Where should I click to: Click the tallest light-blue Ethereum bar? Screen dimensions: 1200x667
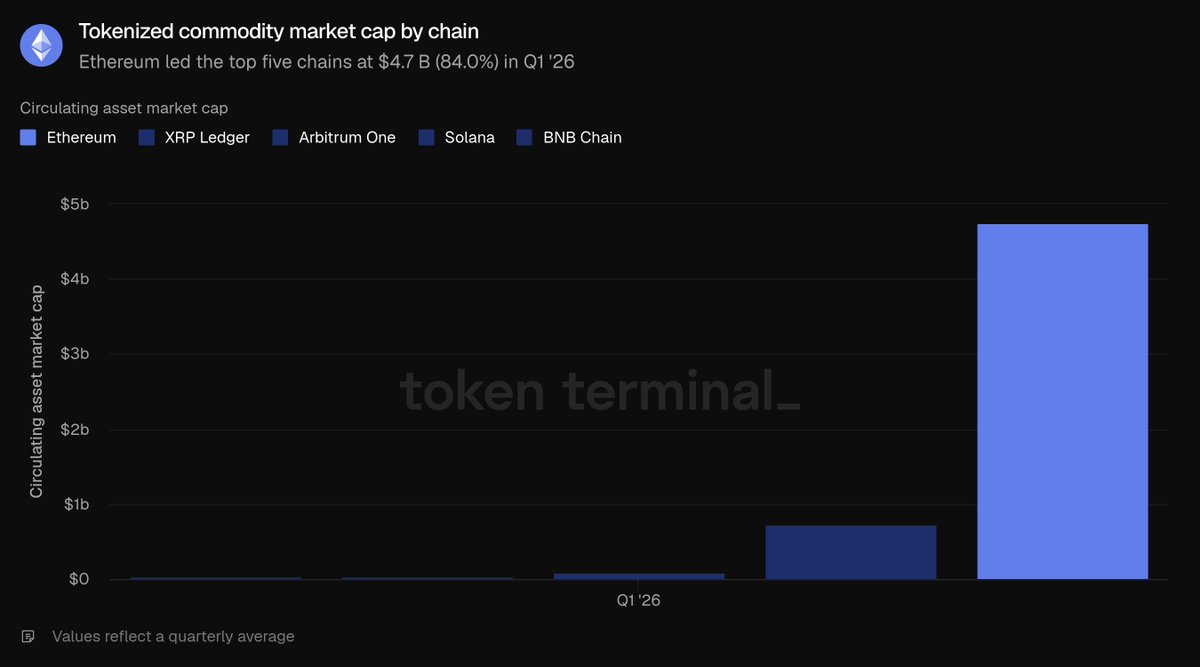tap(1062, 402)
